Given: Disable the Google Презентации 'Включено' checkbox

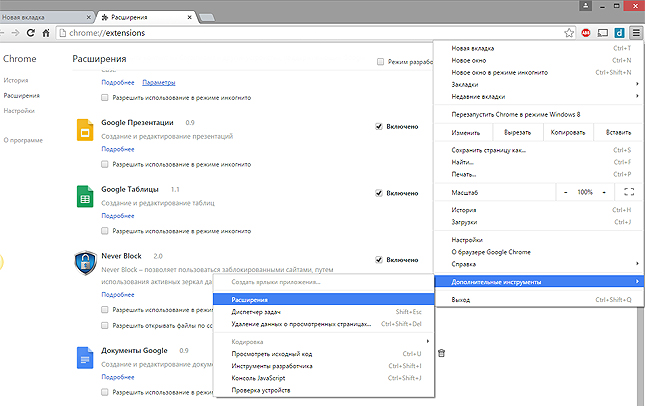Looking at the screenshot, I should [x=378, y=127].
